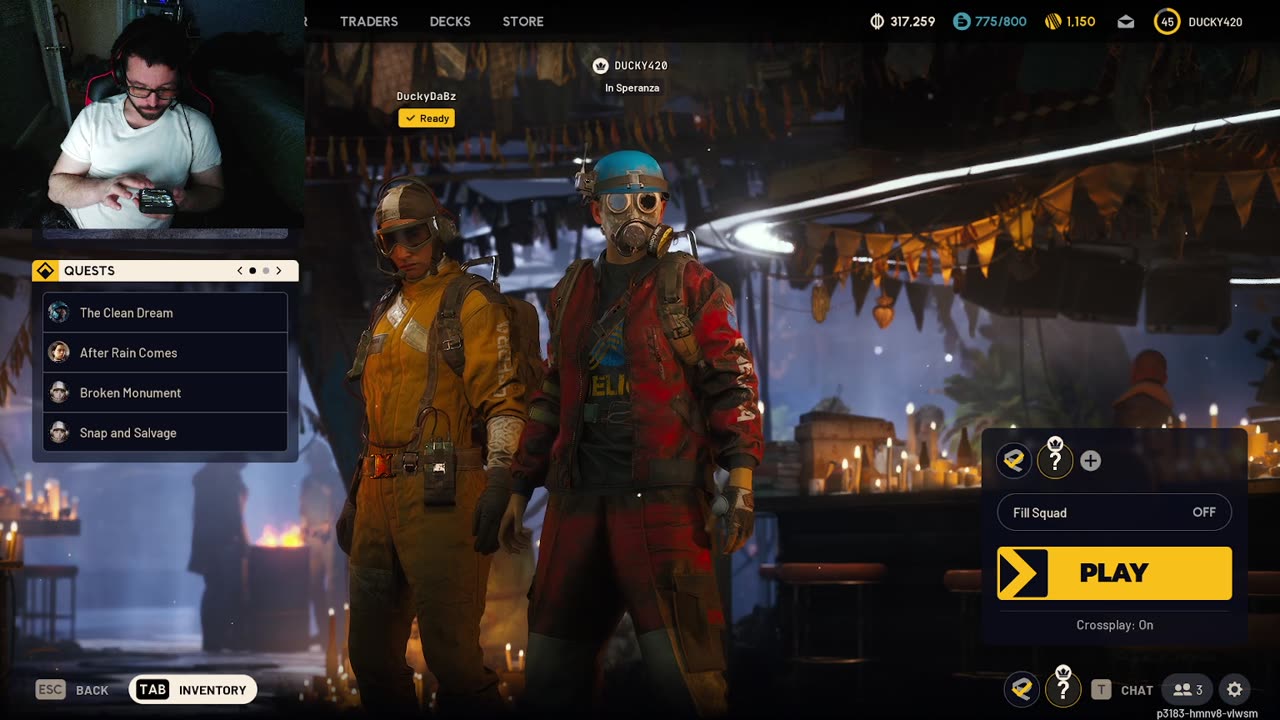Click the QUESTS header emblem icon
Image resolution: width=1280 pixels, height=720 pixels.
click(45, 271)
